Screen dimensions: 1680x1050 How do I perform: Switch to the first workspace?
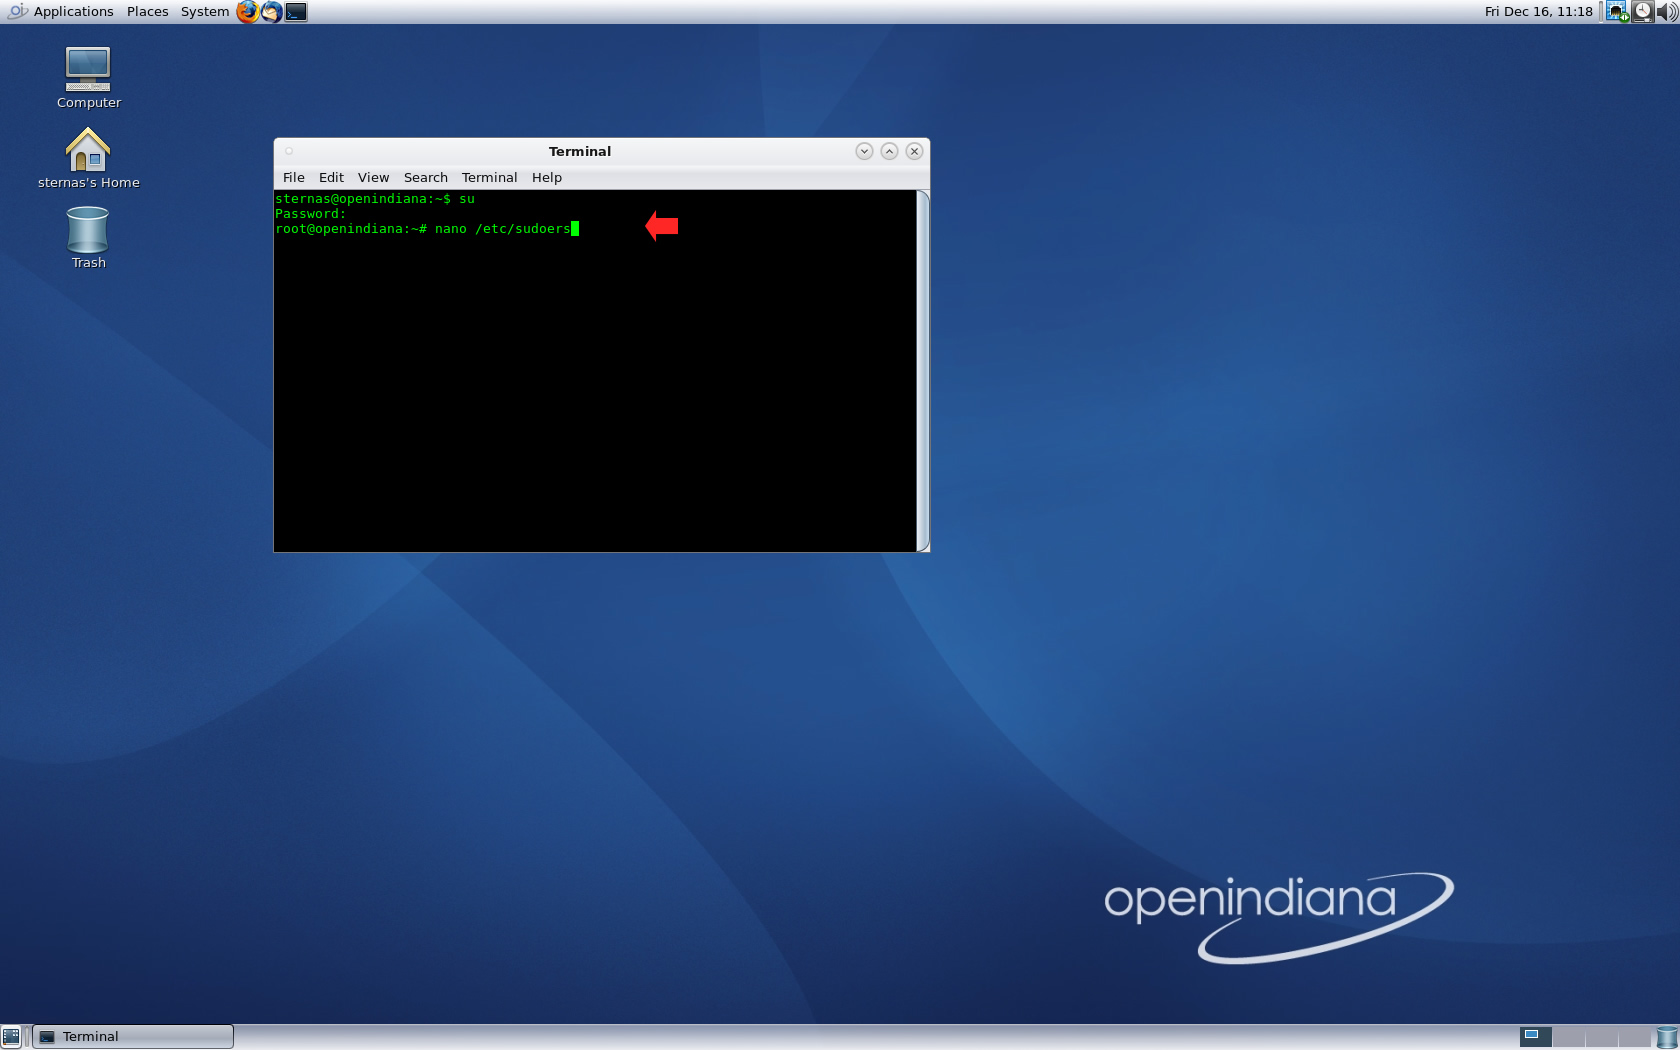[x=1535, y=1037]
